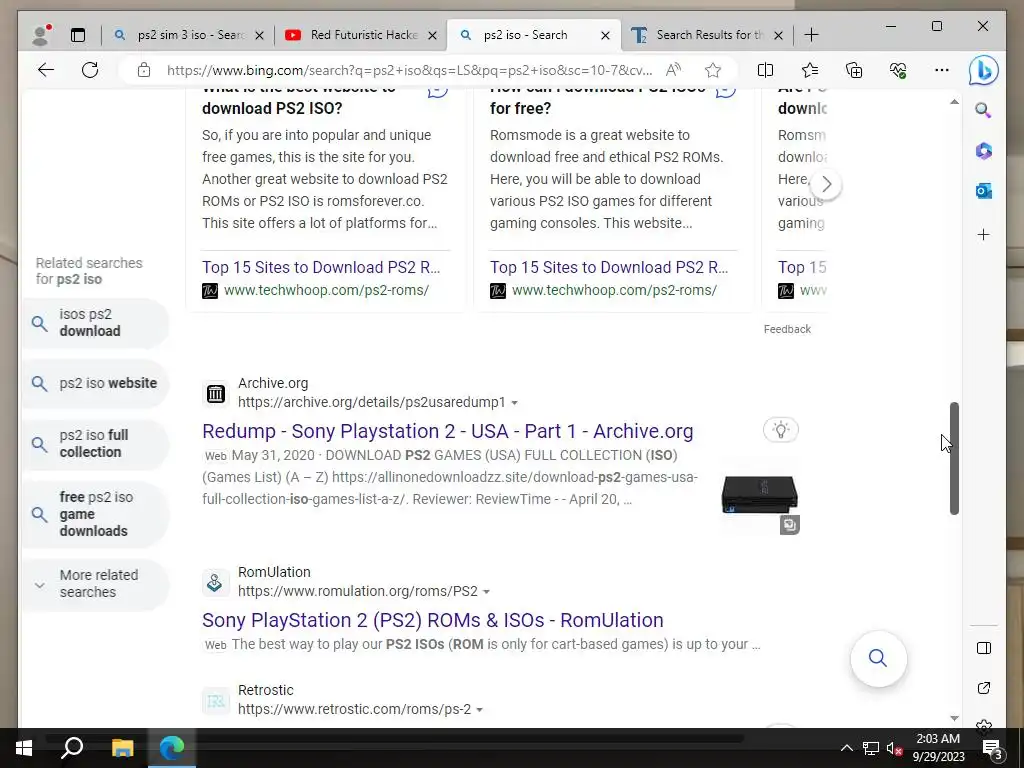
Task: Search 'free ps2 iso game downloads'
Action: pos(95,514)
